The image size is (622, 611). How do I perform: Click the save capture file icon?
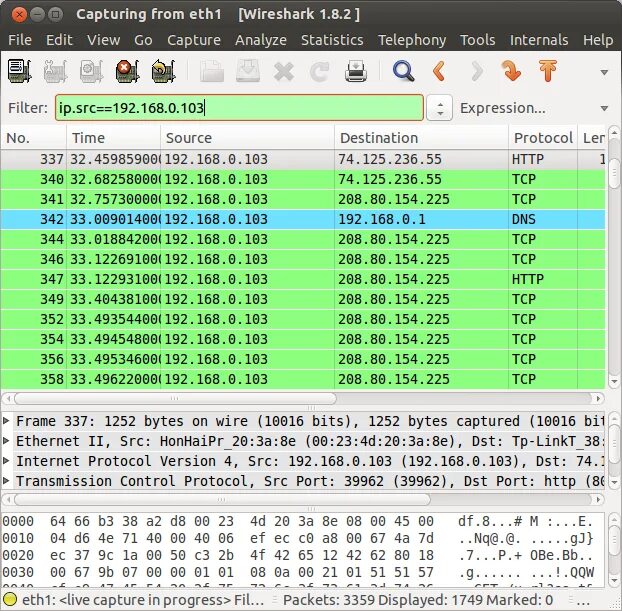(x=248, y=71)
